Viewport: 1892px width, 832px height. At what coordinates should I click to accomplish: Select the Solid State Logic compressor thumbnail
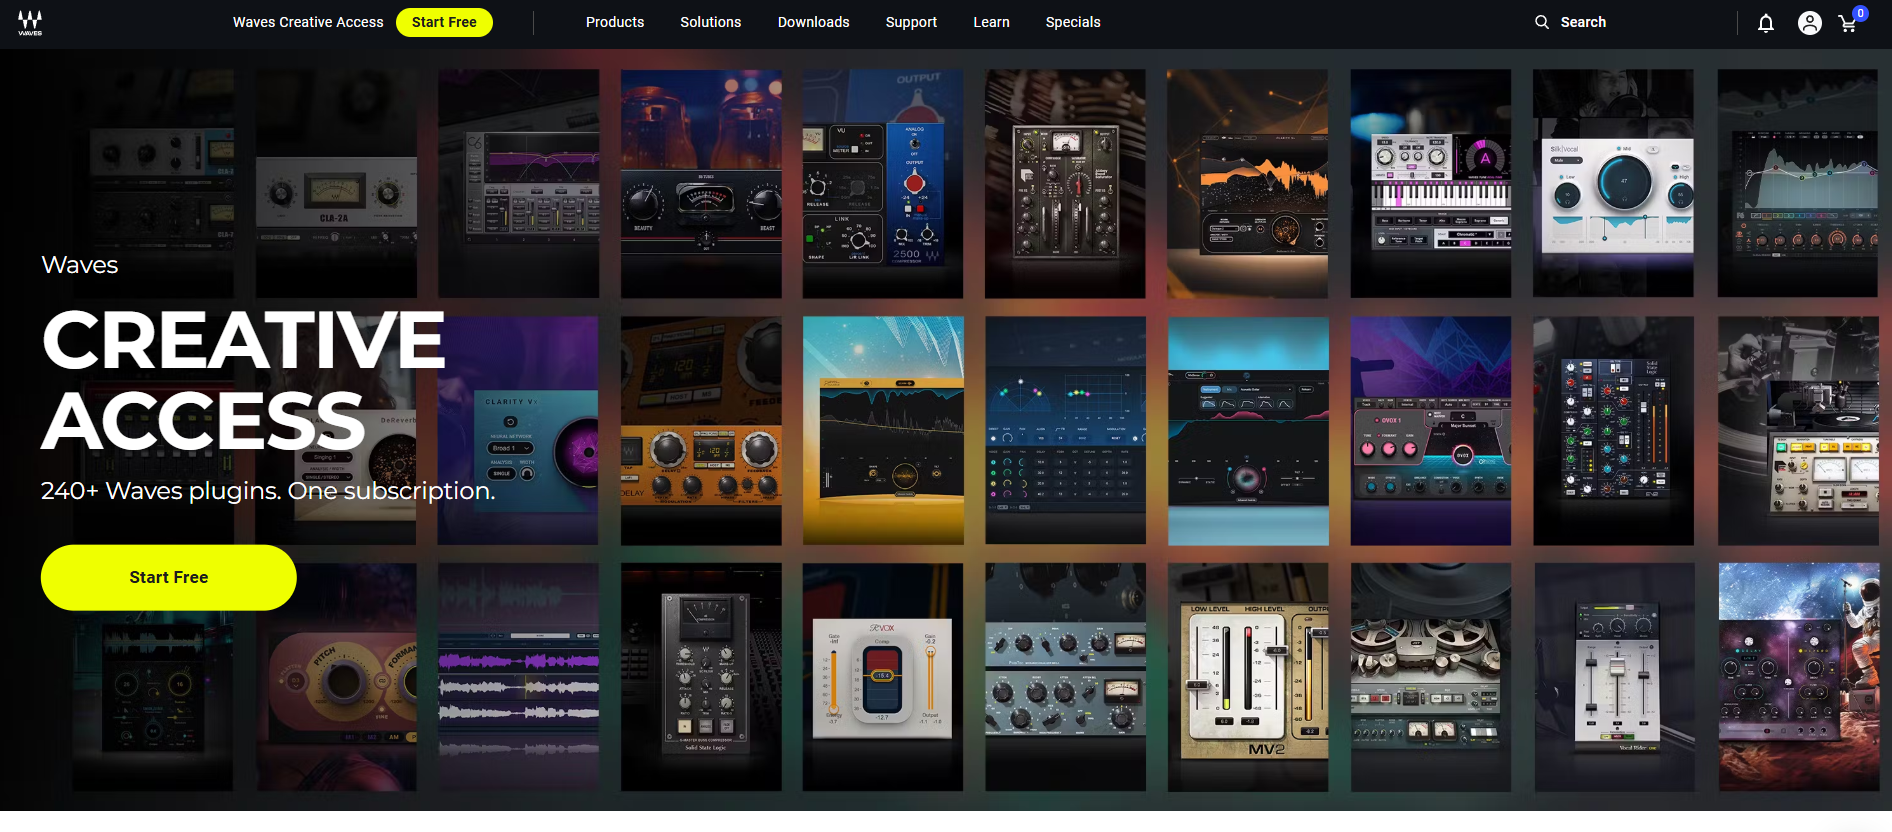click(x=701, y=677)
